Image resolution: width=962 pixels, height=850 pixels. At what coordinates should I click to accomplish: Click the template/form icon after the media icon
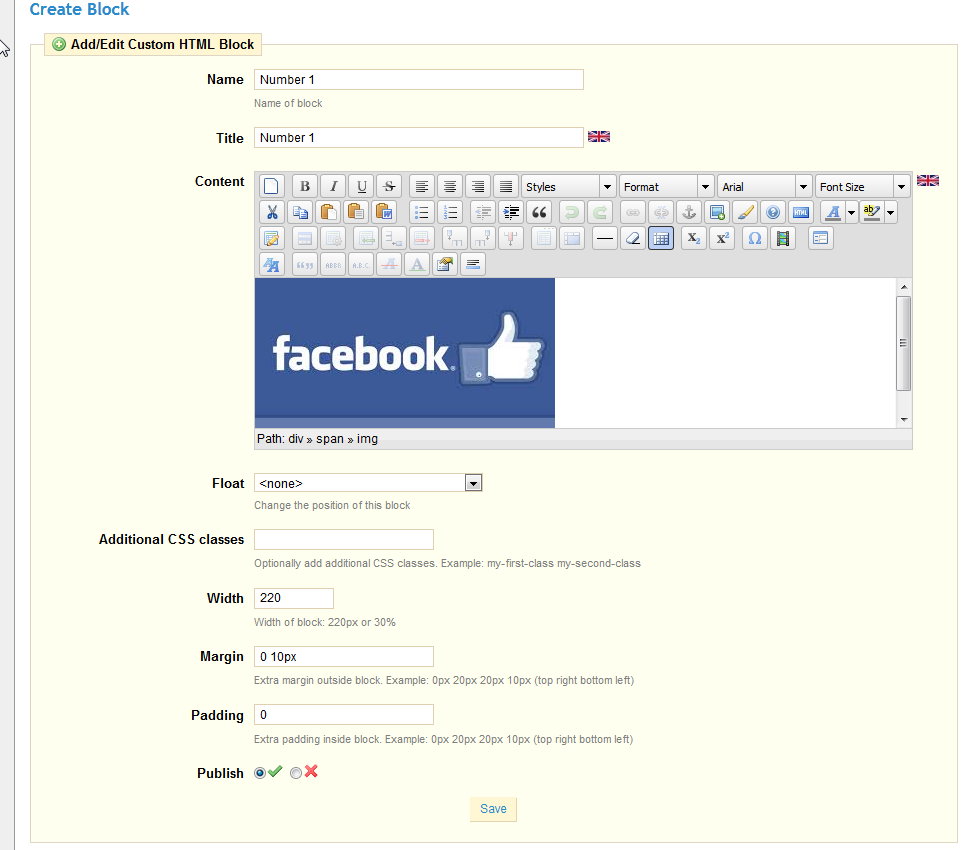click(820, 238)
